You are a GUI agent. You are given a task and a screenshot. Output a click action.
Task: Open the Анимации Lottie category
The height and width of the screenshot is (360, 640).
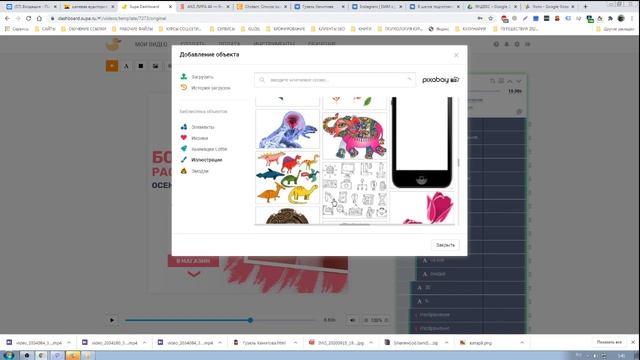pyautogui.click(x=209, y=149)
